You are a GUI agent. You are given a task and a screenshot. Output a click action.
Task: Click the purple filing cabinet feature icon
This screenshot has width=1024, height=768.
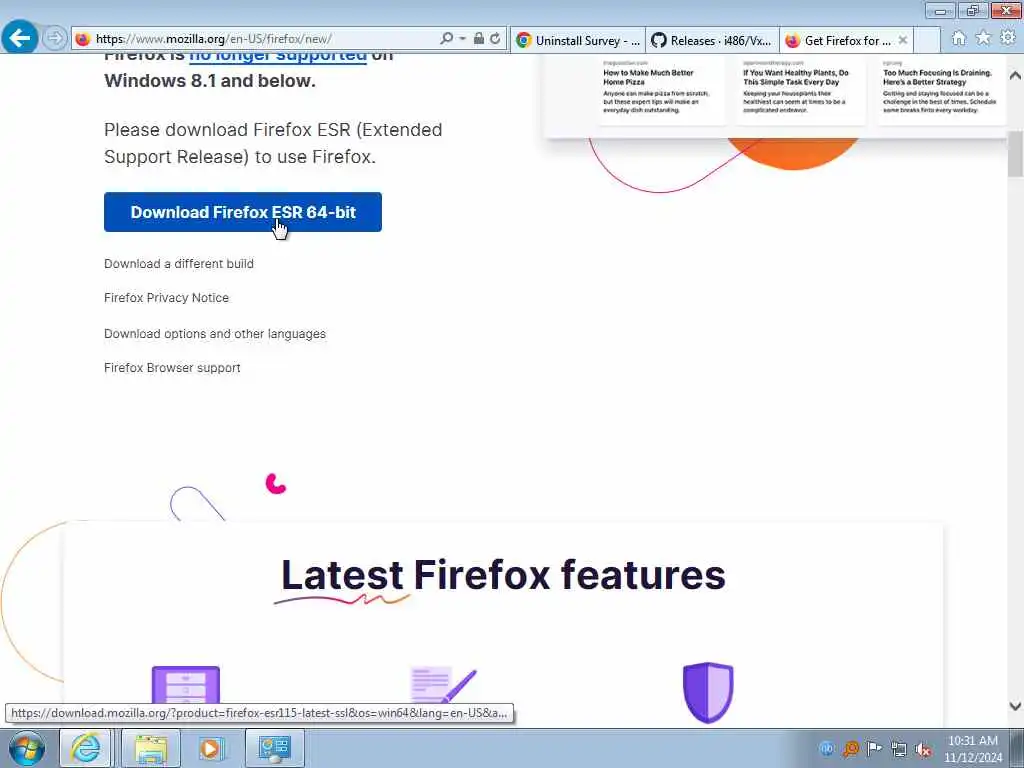pos(185,684)
